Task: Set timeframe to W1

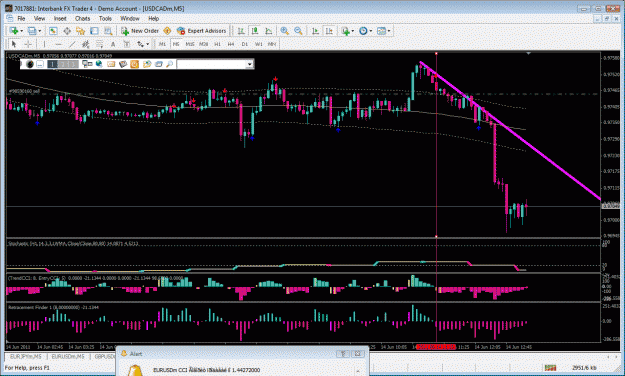Action: pos(259,44)
